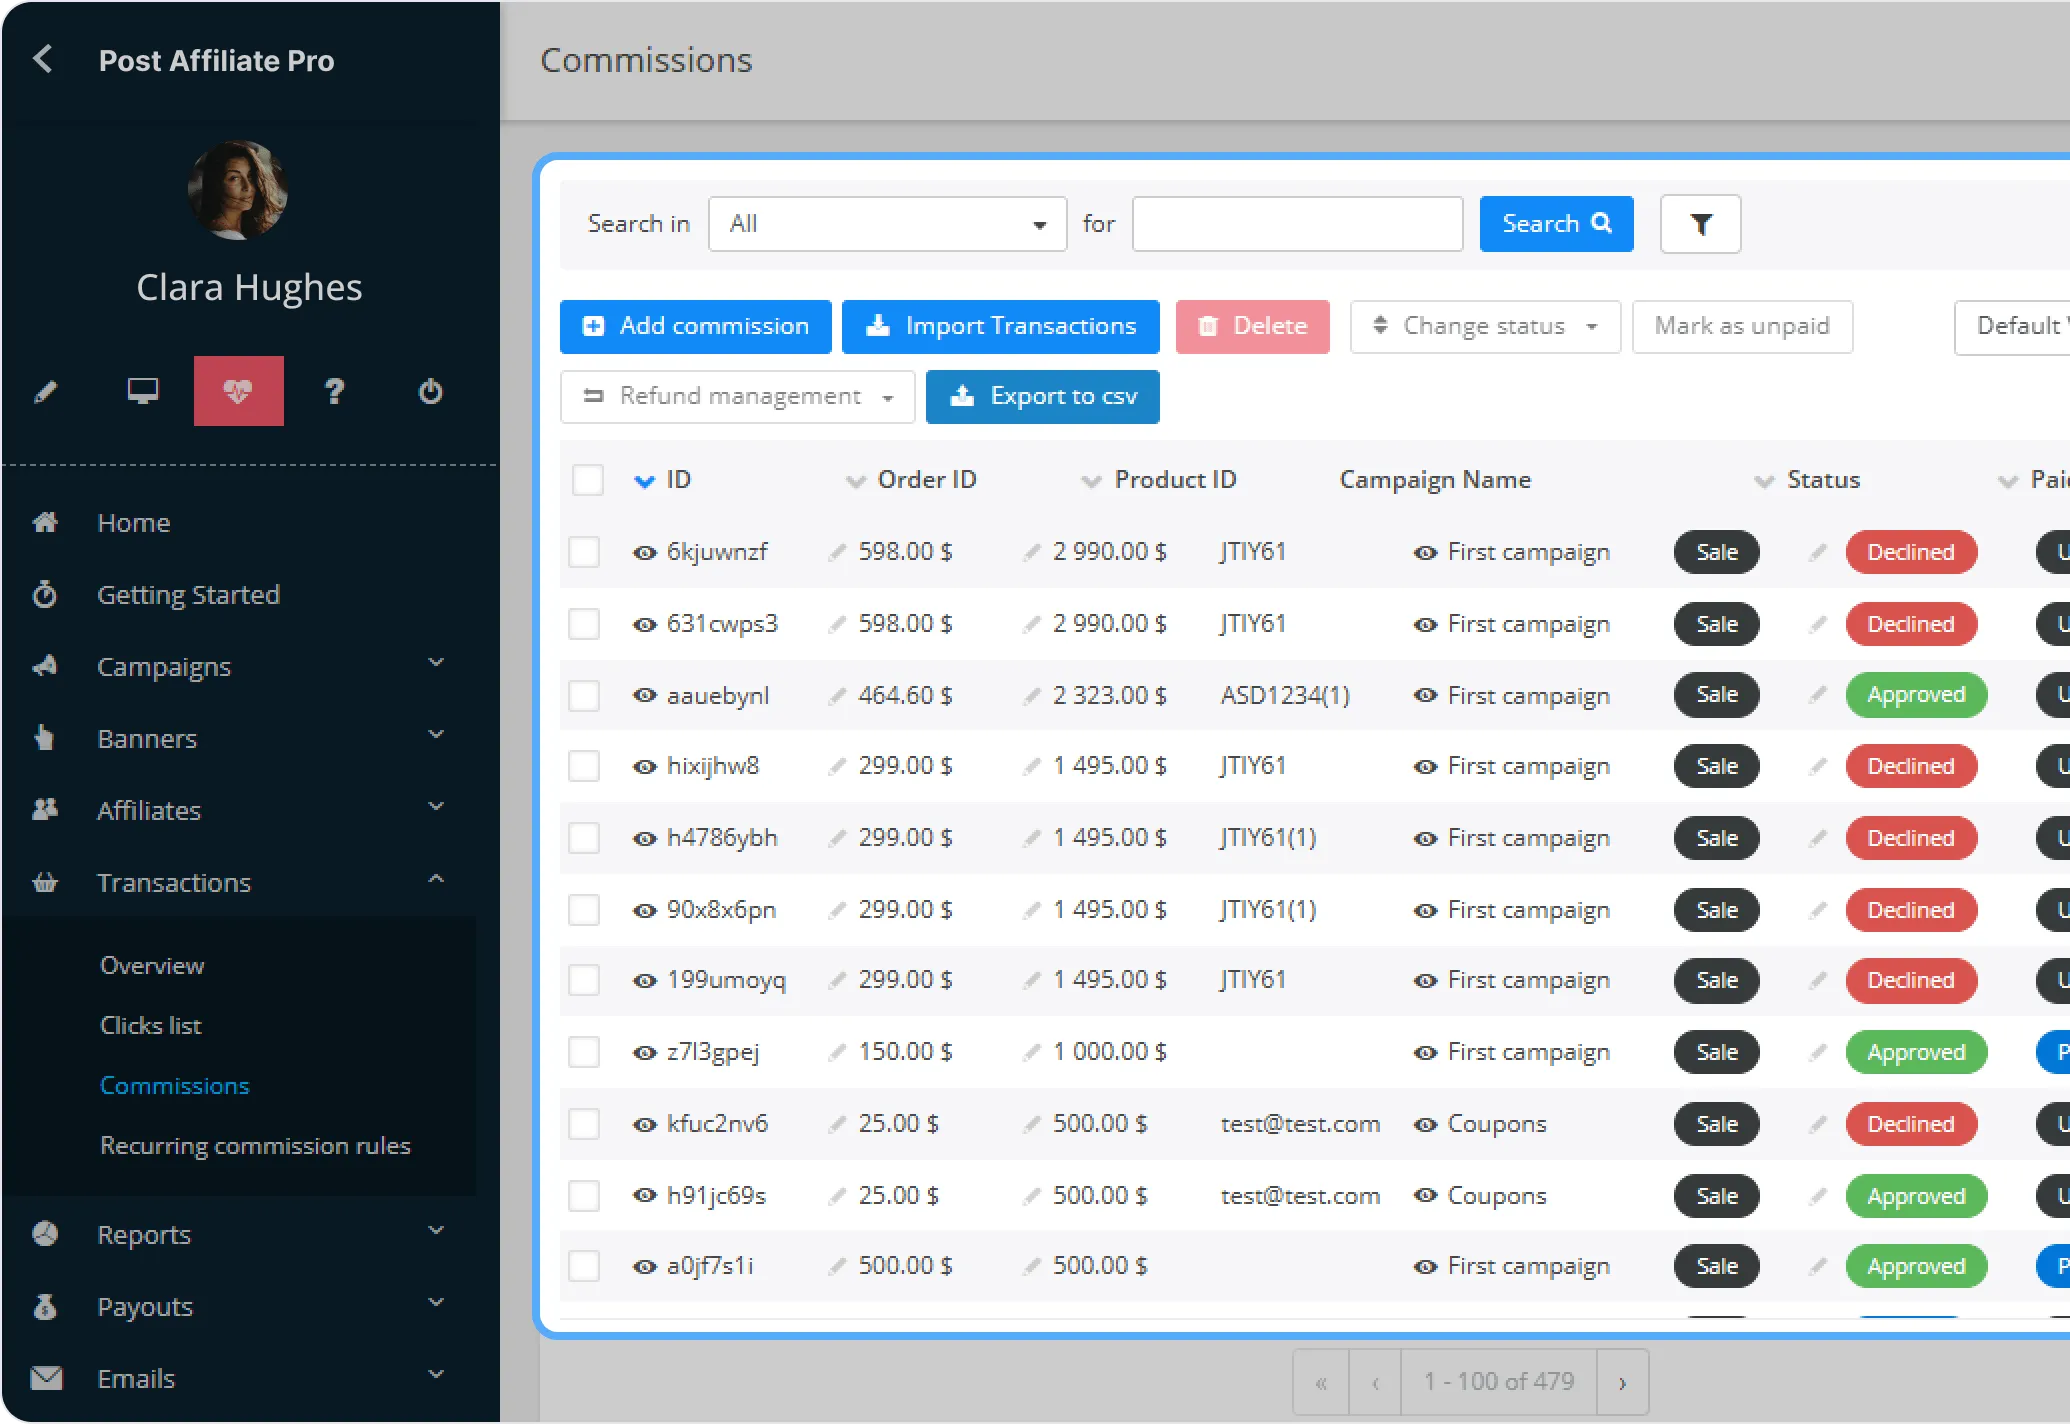Viewport: 2070px width, 1424px height.
Task: Select the checkbox for row a0jf7s1i
Action: pos(584,1266)
